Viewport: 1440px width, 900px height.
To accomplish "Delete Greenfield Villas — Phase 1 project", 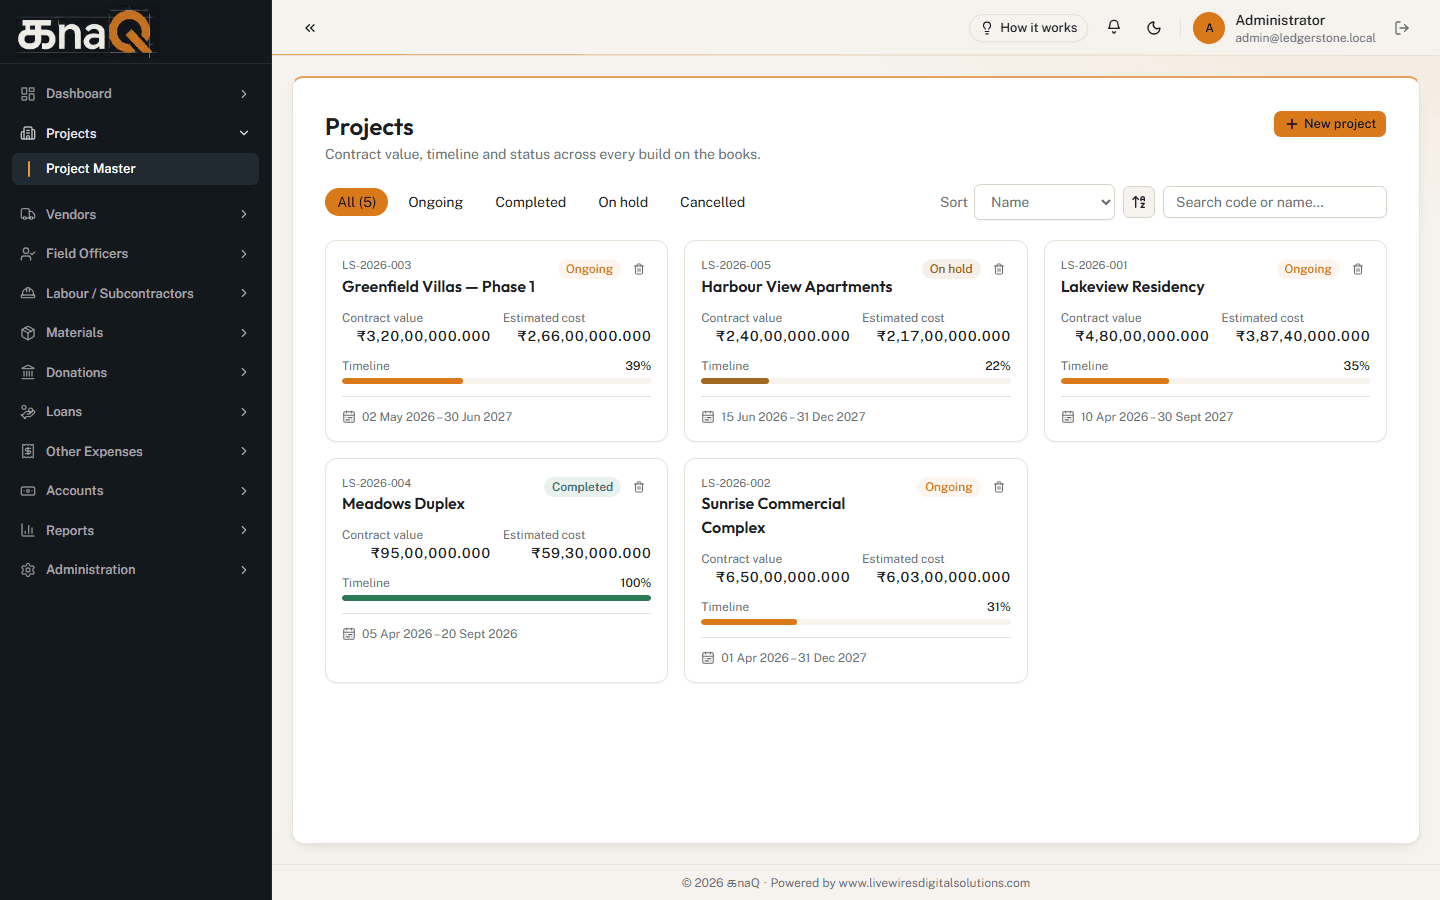I will (639, 269).
